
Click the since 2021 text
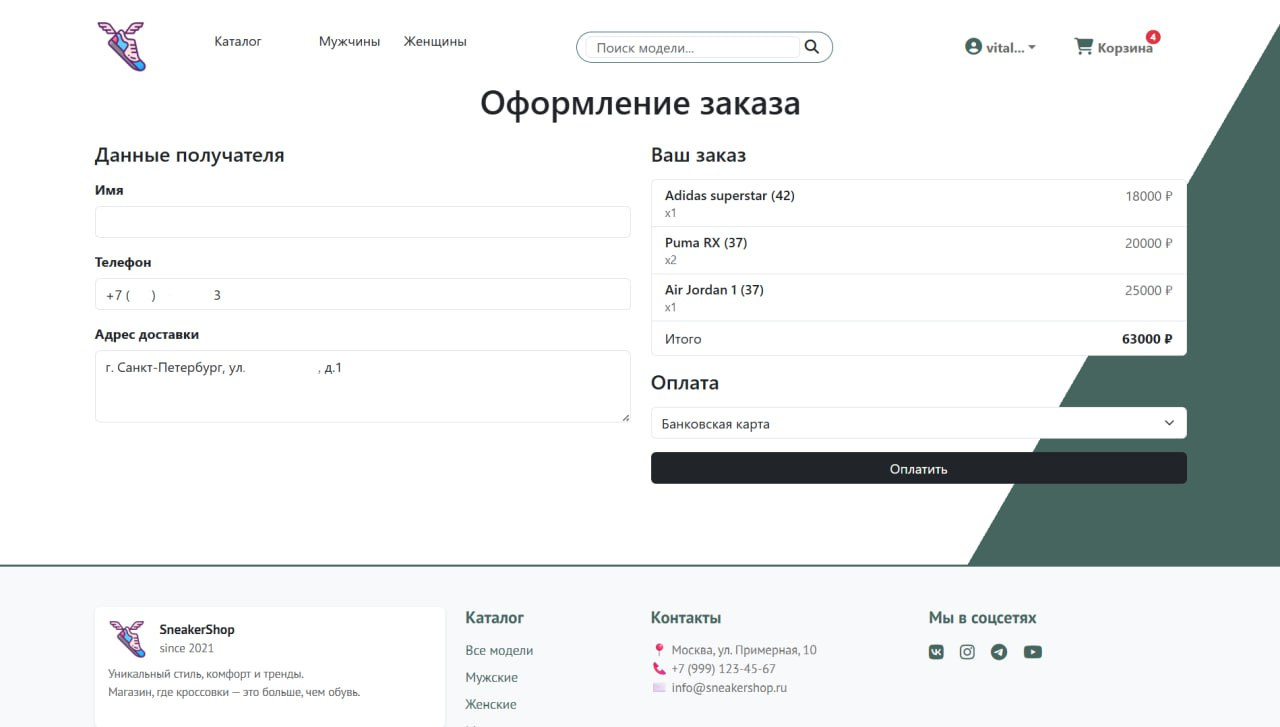click(x=187, y=648)
